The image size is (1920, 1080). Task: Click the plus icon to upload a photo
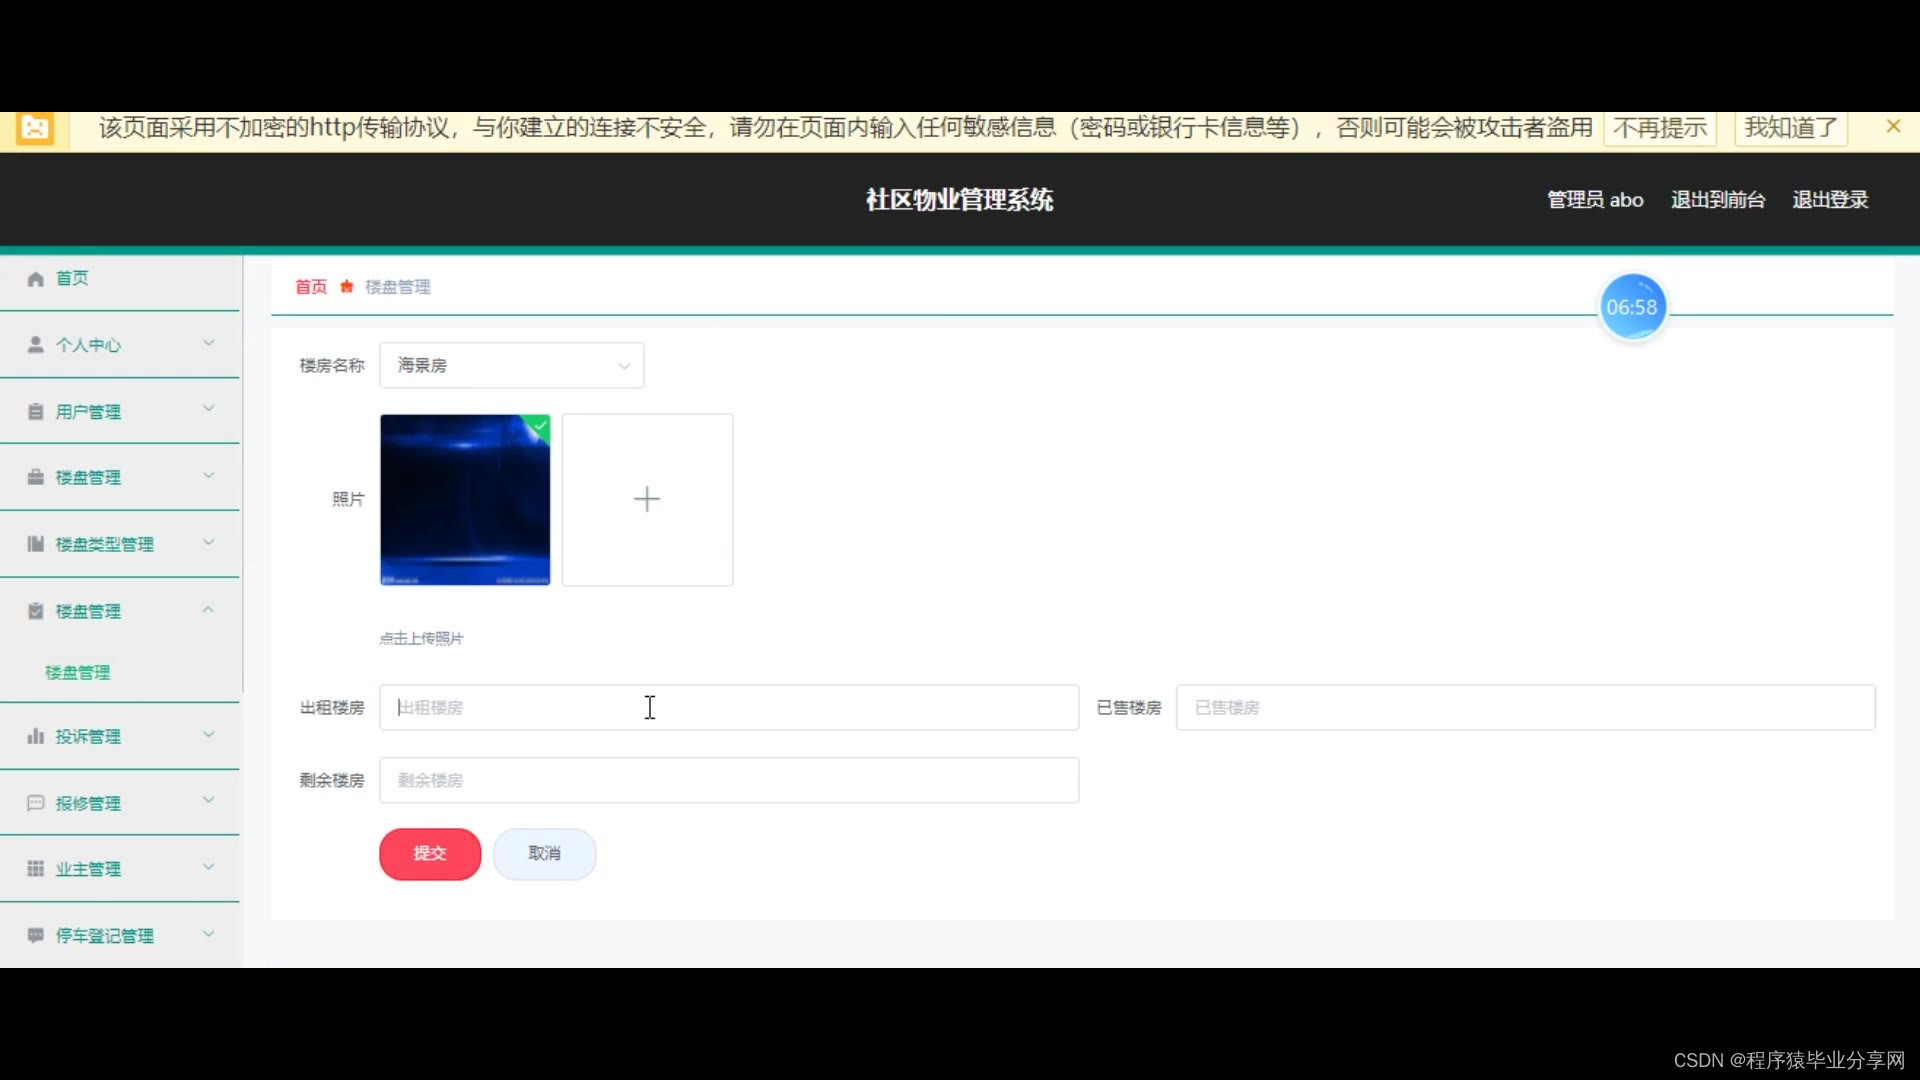point(647,499)
